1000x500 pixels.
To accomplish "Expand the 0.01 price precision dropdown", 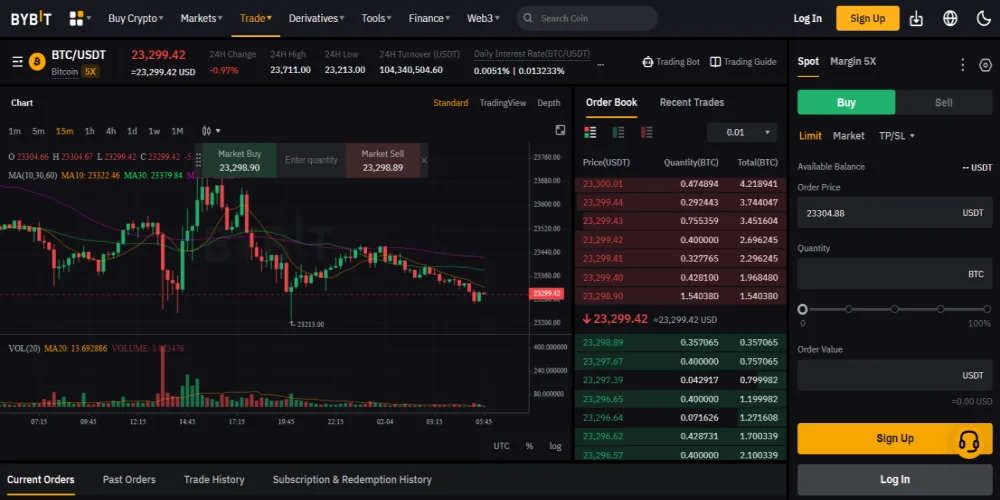I will pyautogui.click(x=742, y=132).
